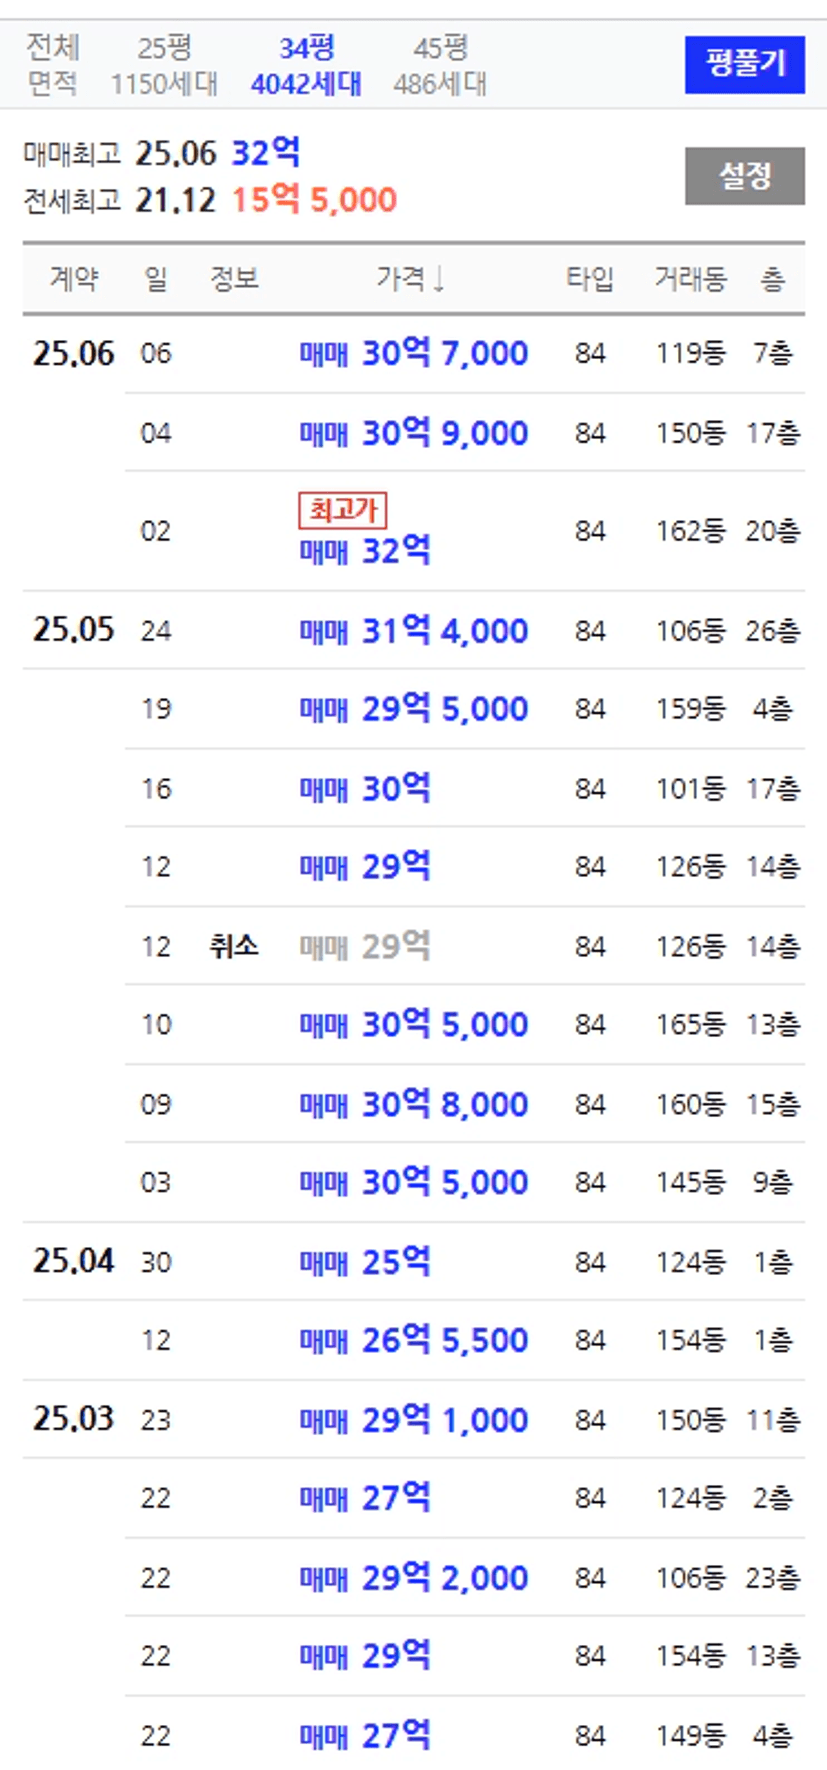
Task: Open the 매매 30억 8,000 transaction
Action: click(x=464, y=1104)
